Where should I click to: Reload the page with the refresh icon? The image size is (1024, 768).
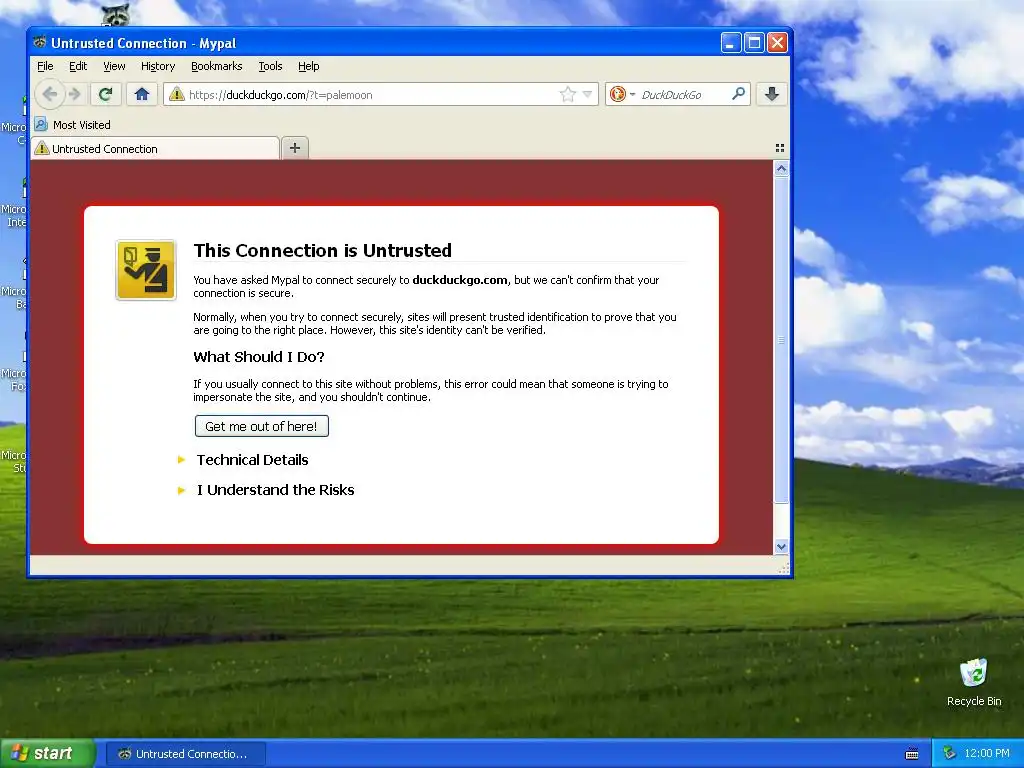pos(105,95)
